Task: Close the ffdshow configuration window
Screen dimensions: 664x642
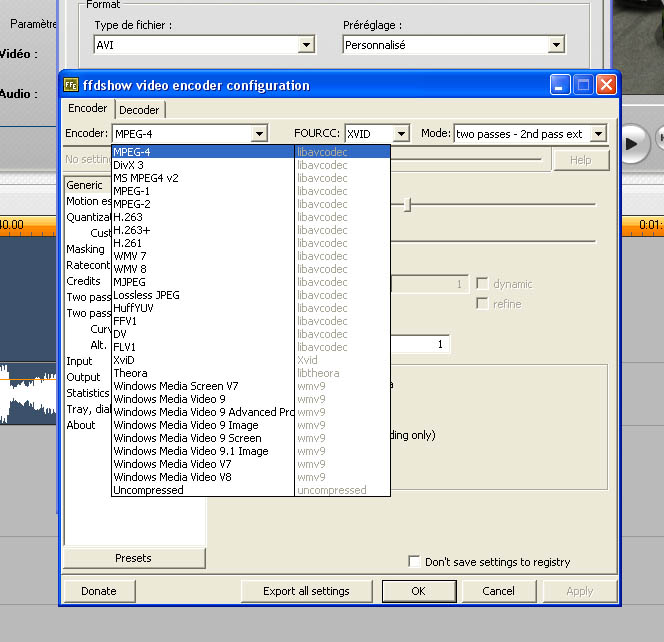Action: click(606, 85)
